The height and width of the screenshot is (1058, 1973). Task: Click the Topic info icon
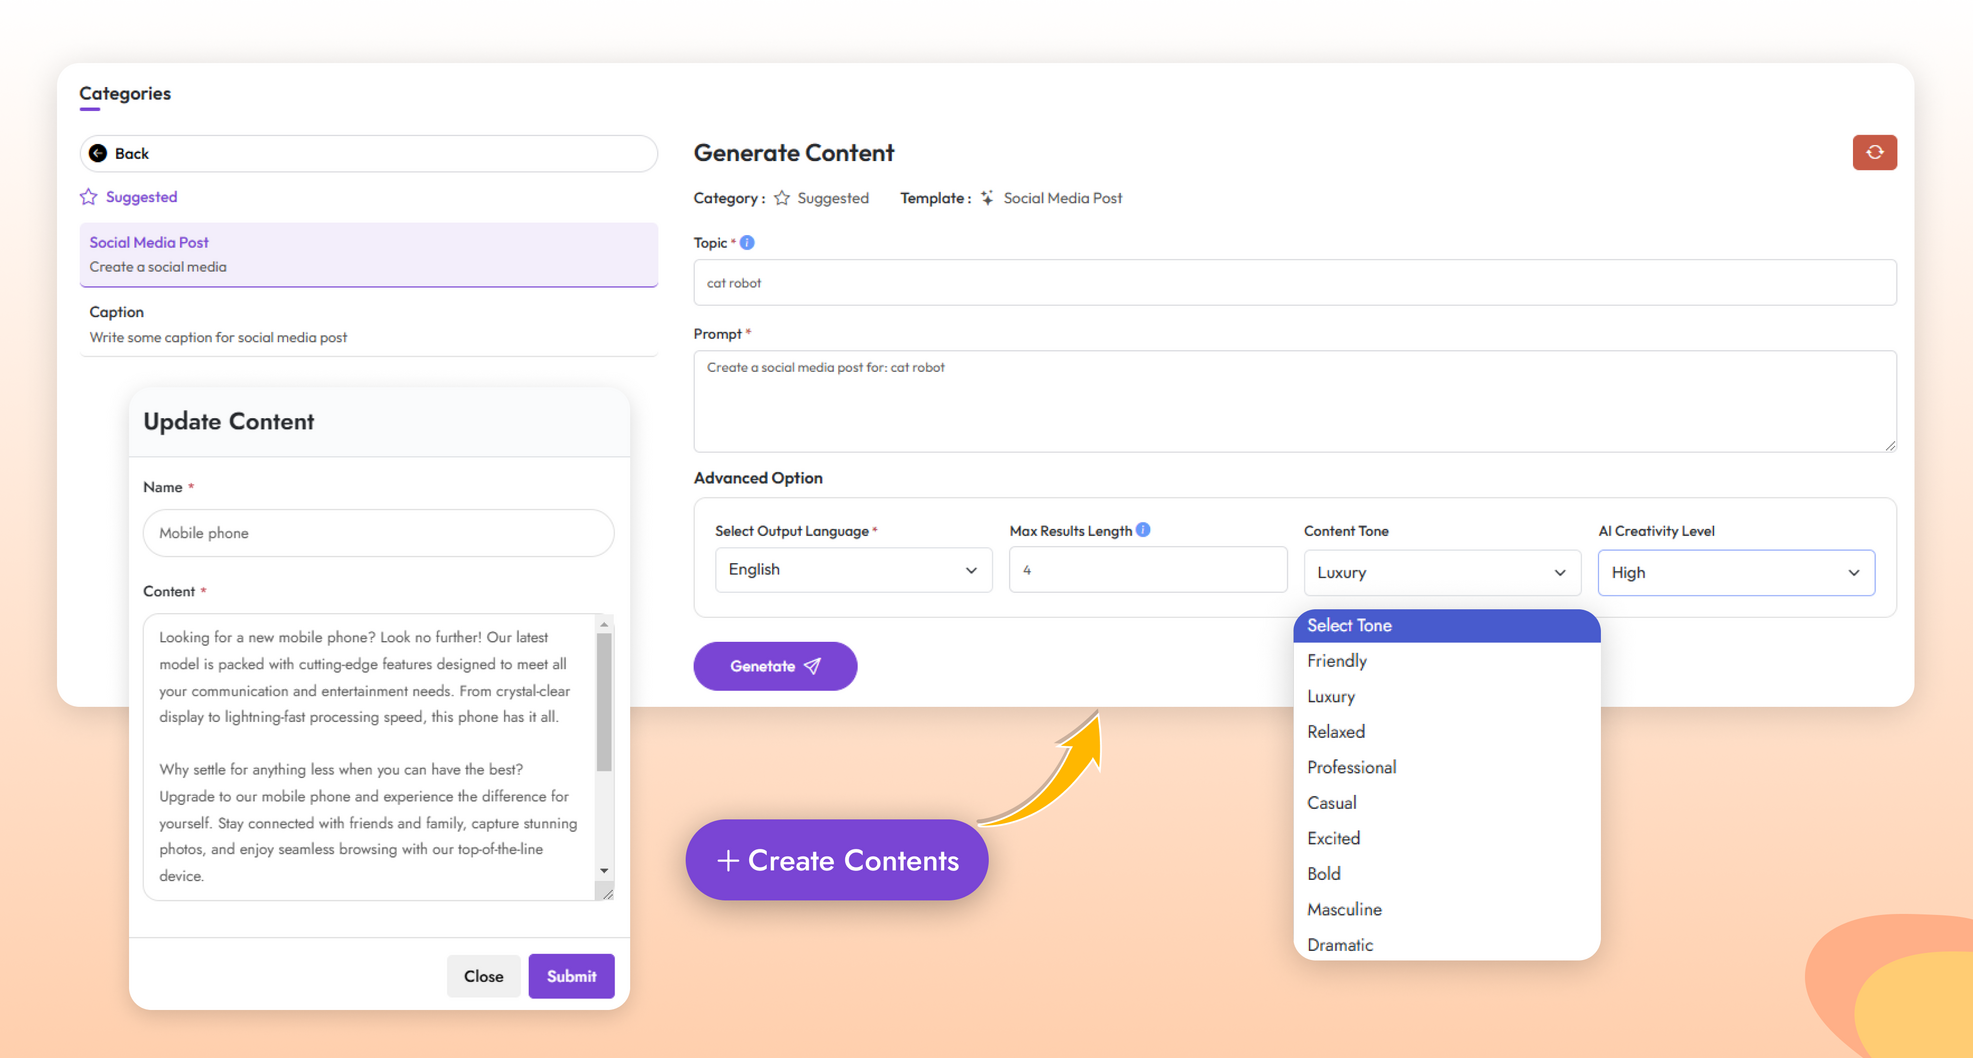click(x=747, y=243)
